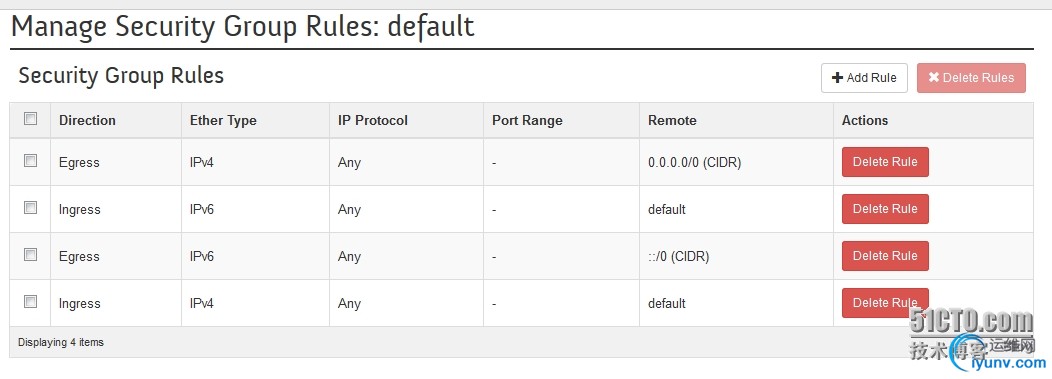This screenshot has height=379, width=1052.
Task: Click the 0.0.0.0/0 (CIDR) remote cell
Action: 694,163
